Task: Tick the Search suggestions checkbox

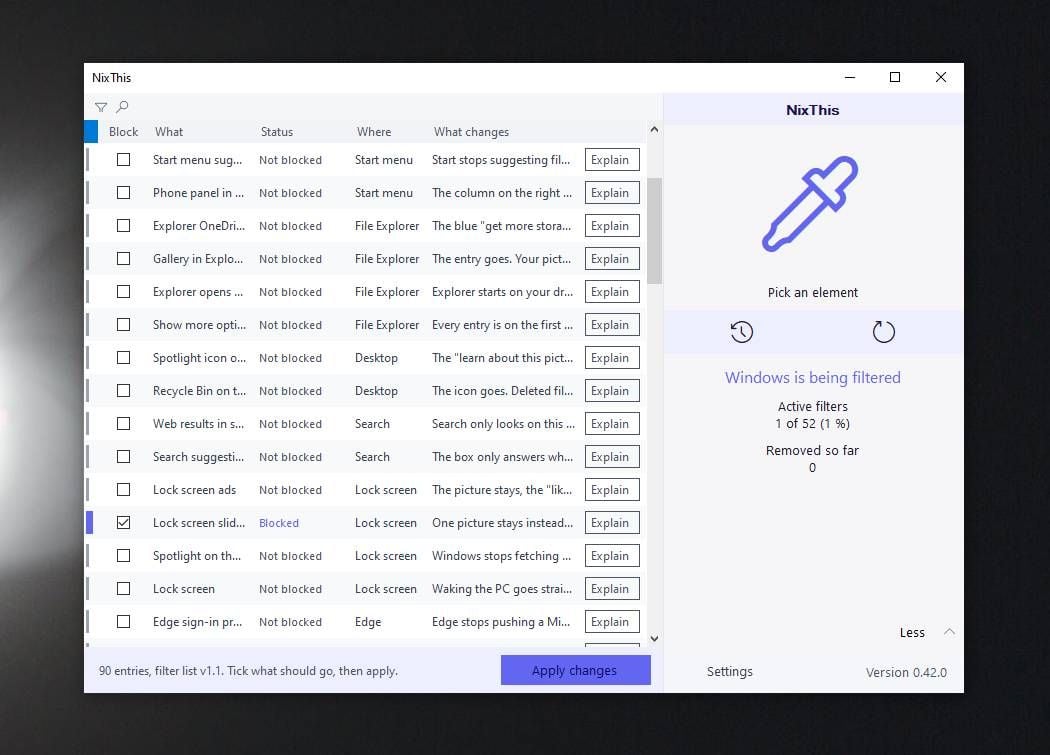Action: pyautogui.click(x=123, y=457)
